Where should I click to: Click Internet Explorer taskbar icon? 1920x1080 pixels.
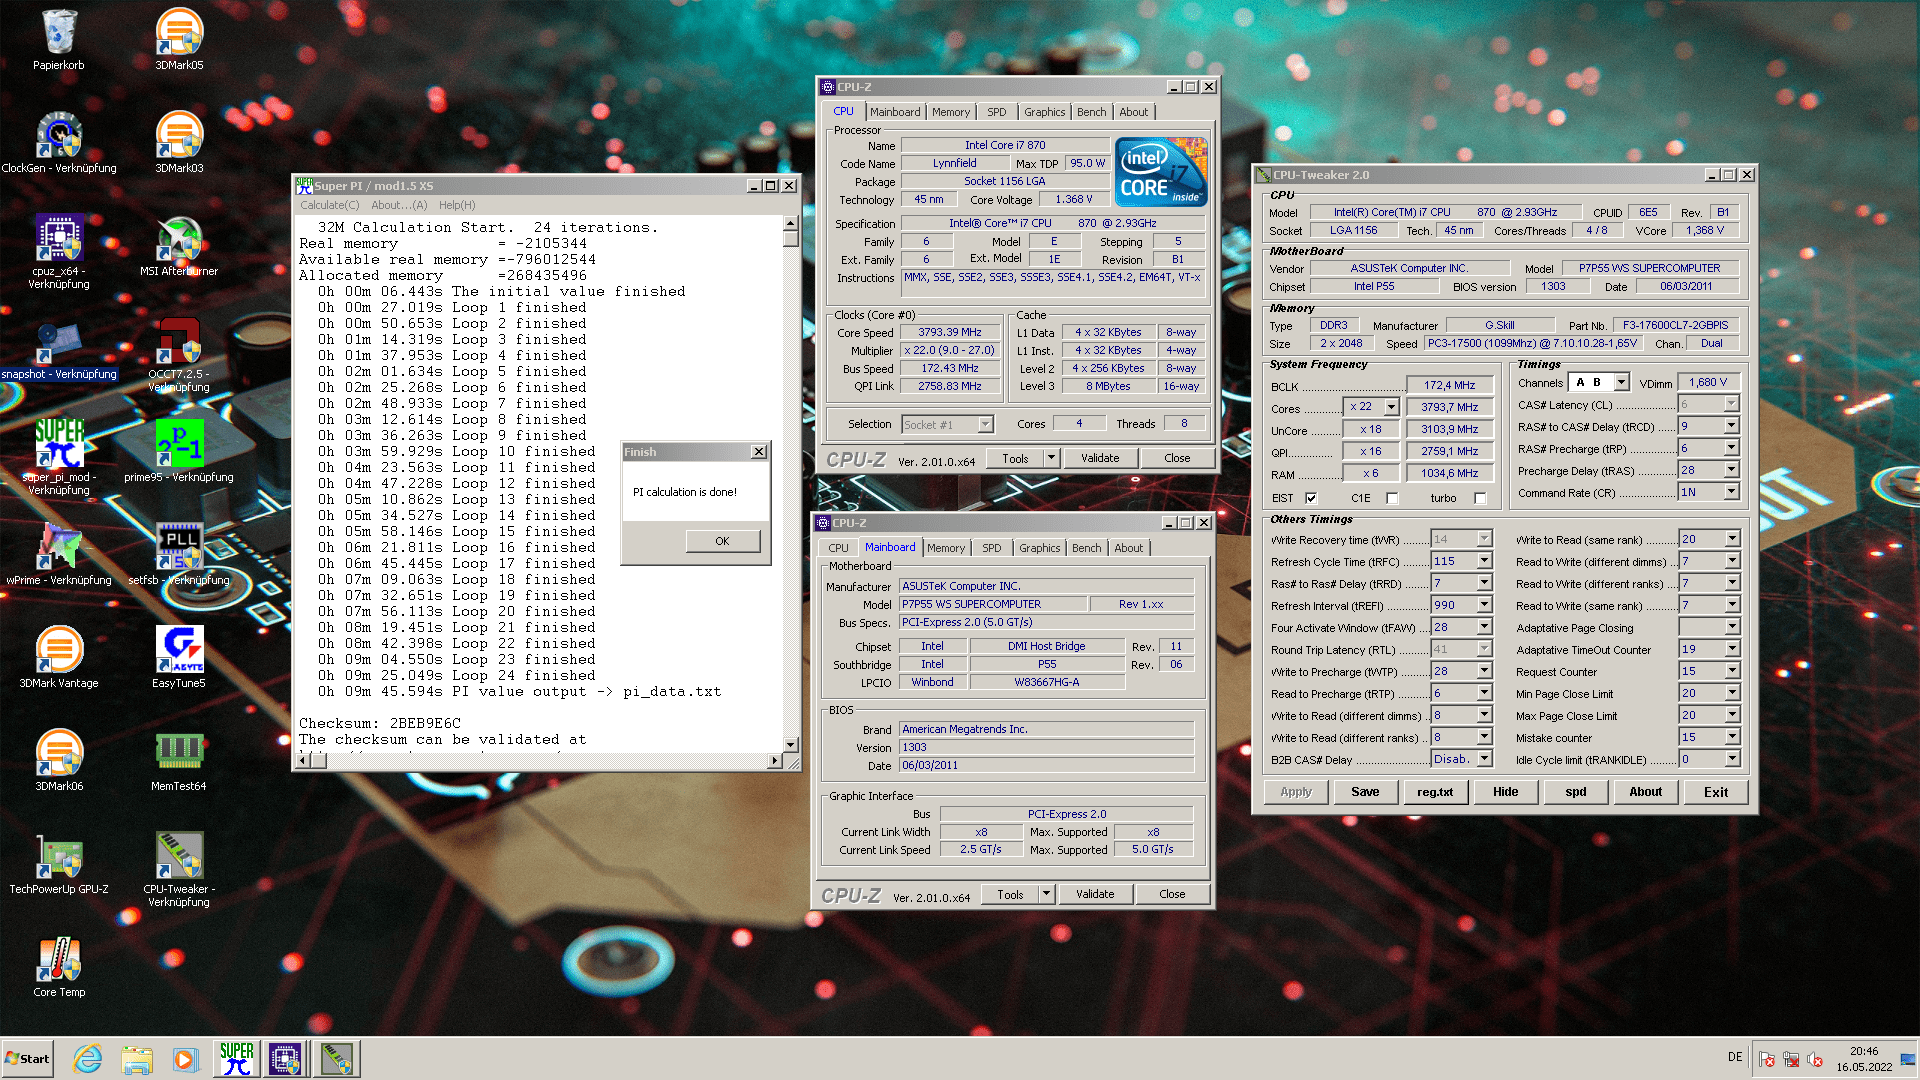click(x=88, y=1059)
